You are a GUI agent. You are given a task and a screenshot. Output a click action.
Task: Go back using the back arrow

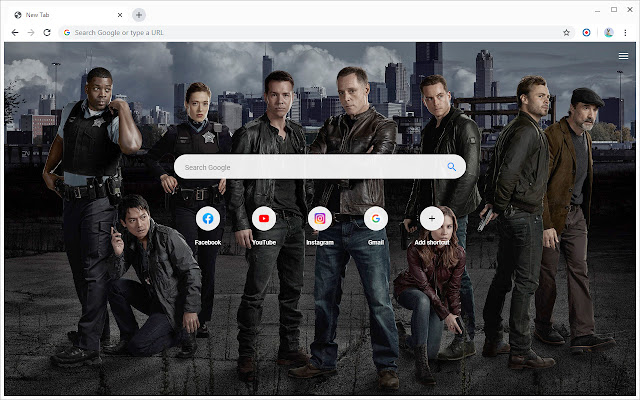15,32
